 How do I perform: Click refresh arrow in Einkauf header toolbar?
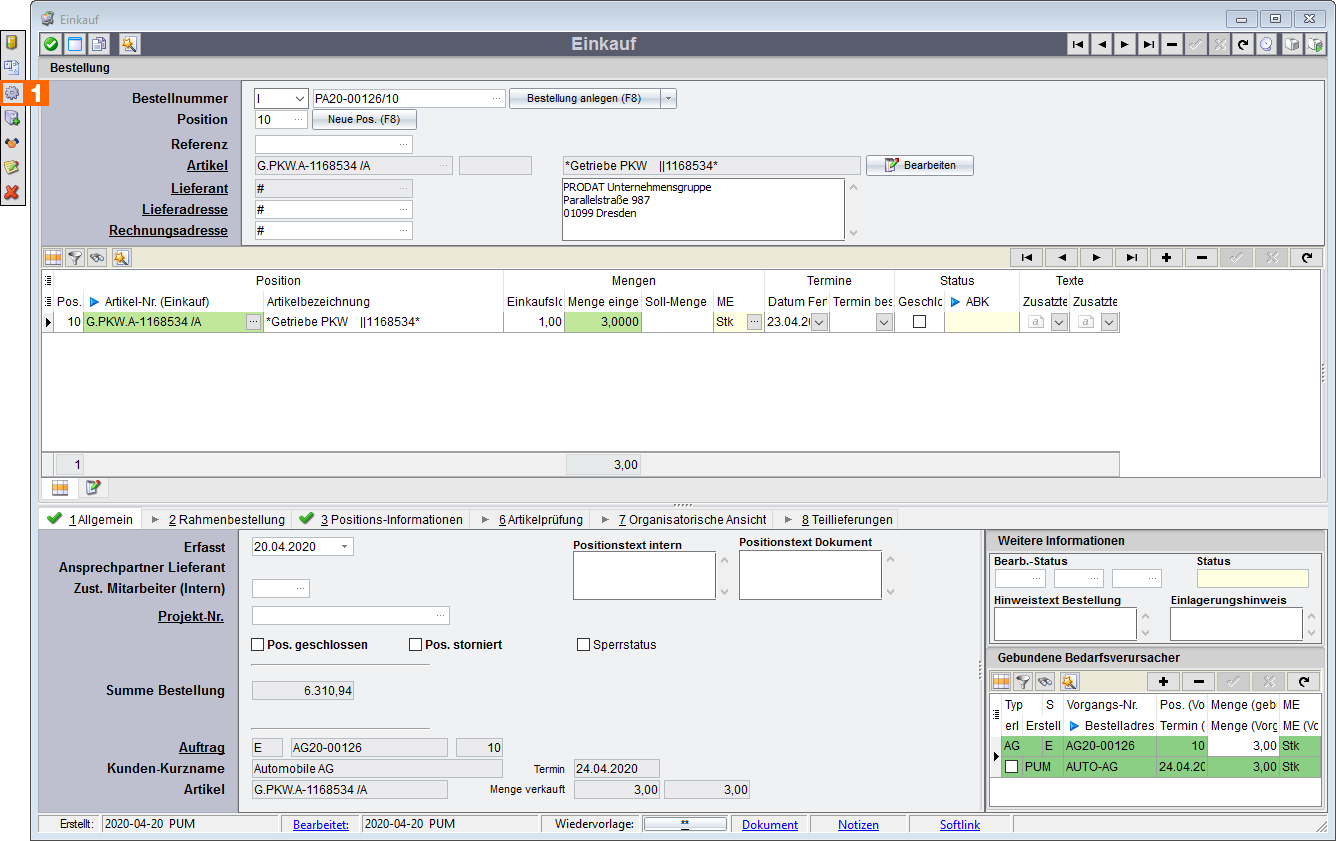pyautogui.click(x=1243, y=44)
